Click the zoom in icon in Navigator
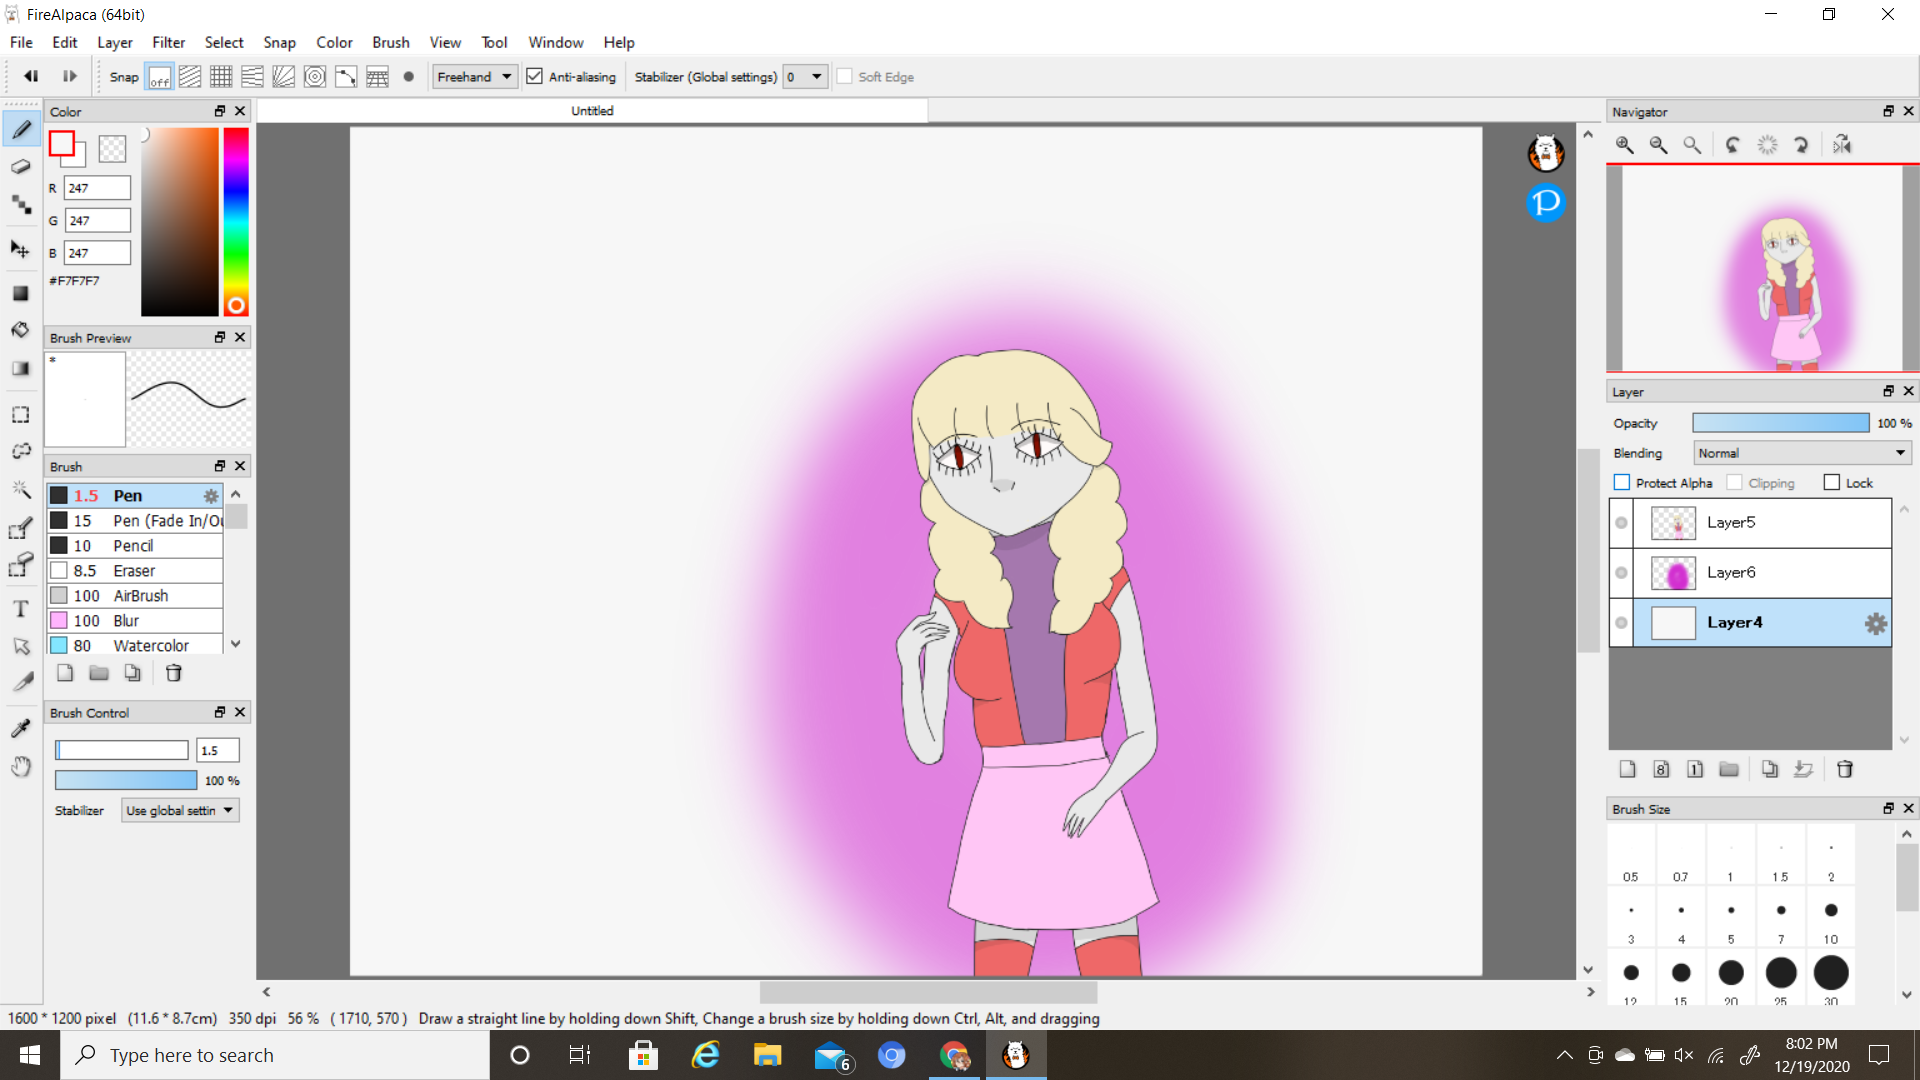The image size is (1920, 1080). 1625,145
